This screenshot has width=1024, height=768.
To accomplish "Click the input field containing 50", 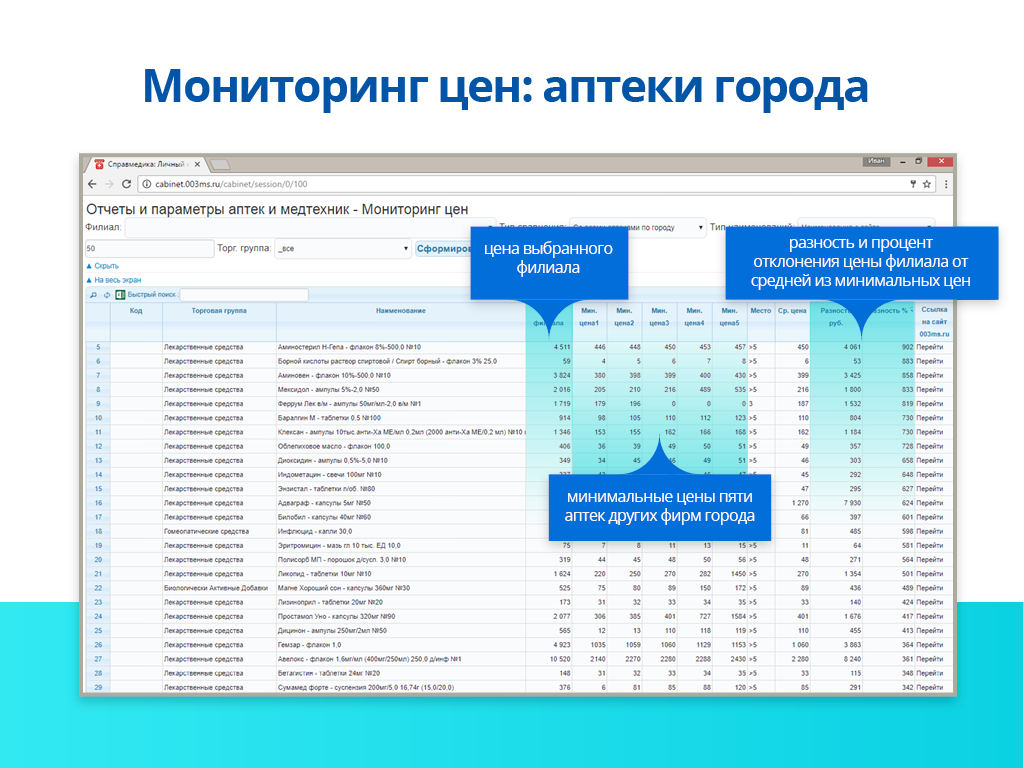I will tap(150, 249).
